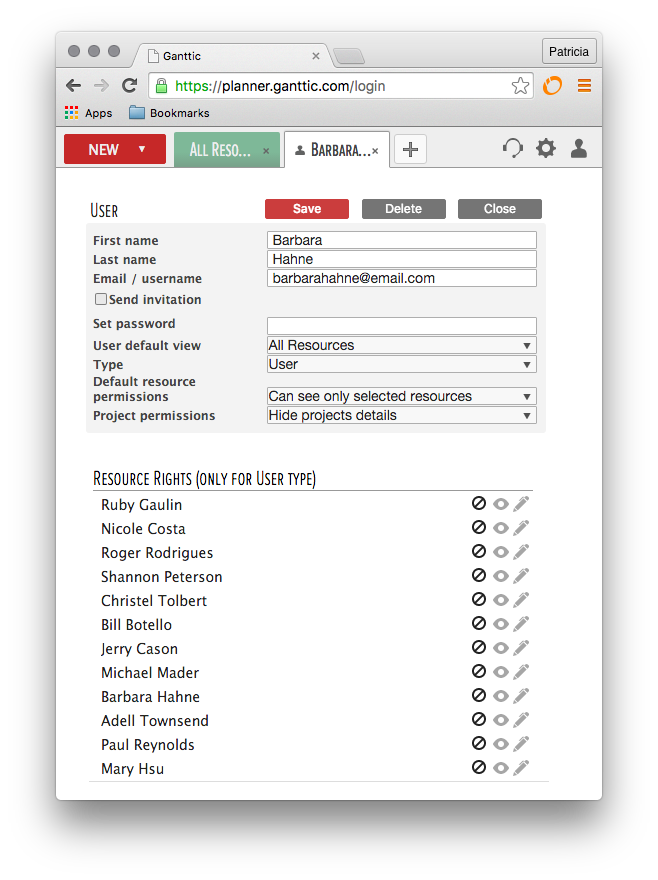This screenshot has width=658, height=880.
Task: Set no access for Bill Botello
Action: pyautogui.click(x=478, y=624)
